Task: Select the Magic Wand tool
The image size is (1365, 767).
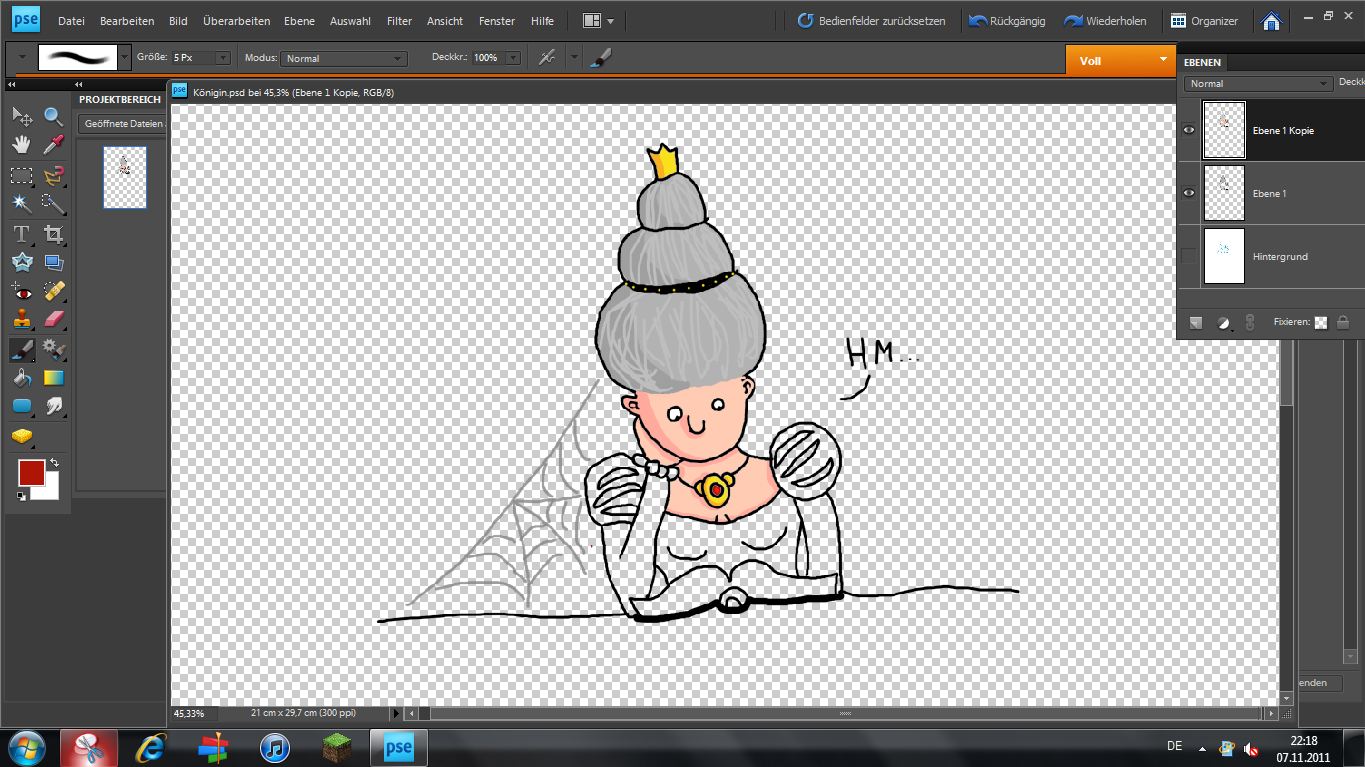Action: tap(21, 204)
